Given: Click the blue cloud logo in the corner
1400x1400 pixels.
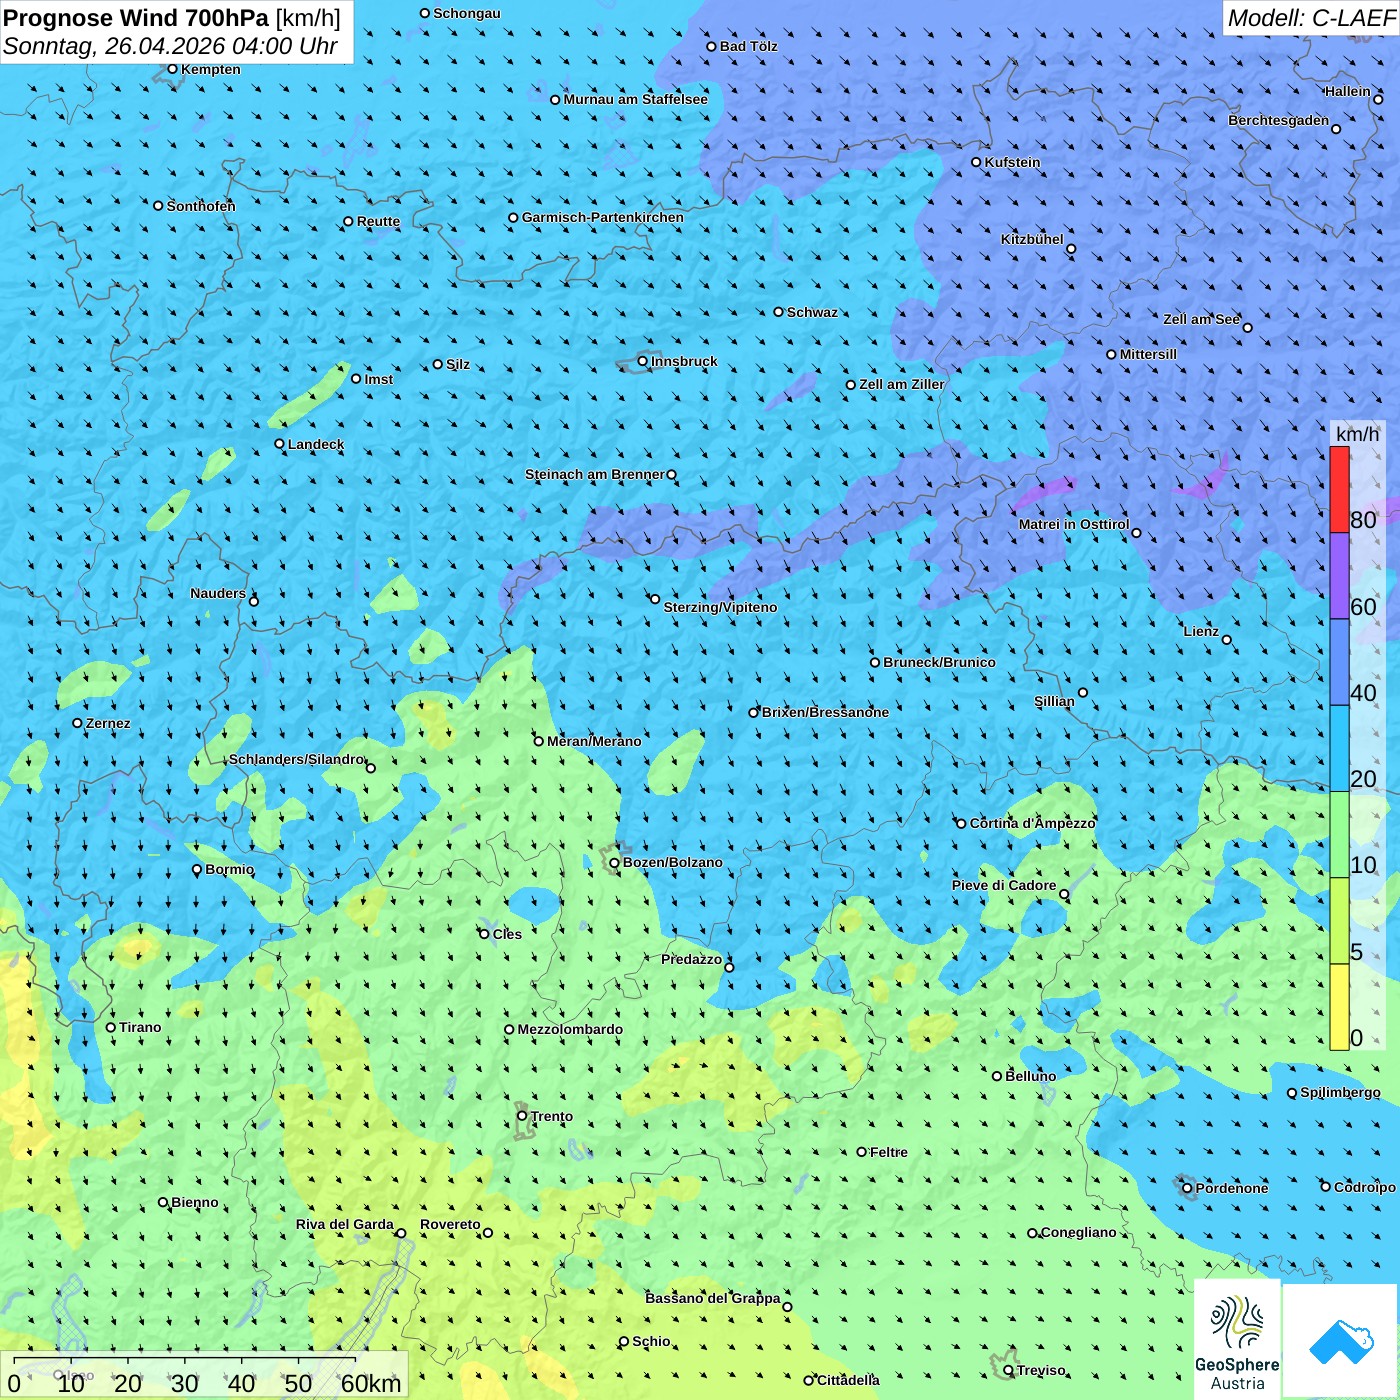Looking at the screenshot, I should [1341, 1341].
